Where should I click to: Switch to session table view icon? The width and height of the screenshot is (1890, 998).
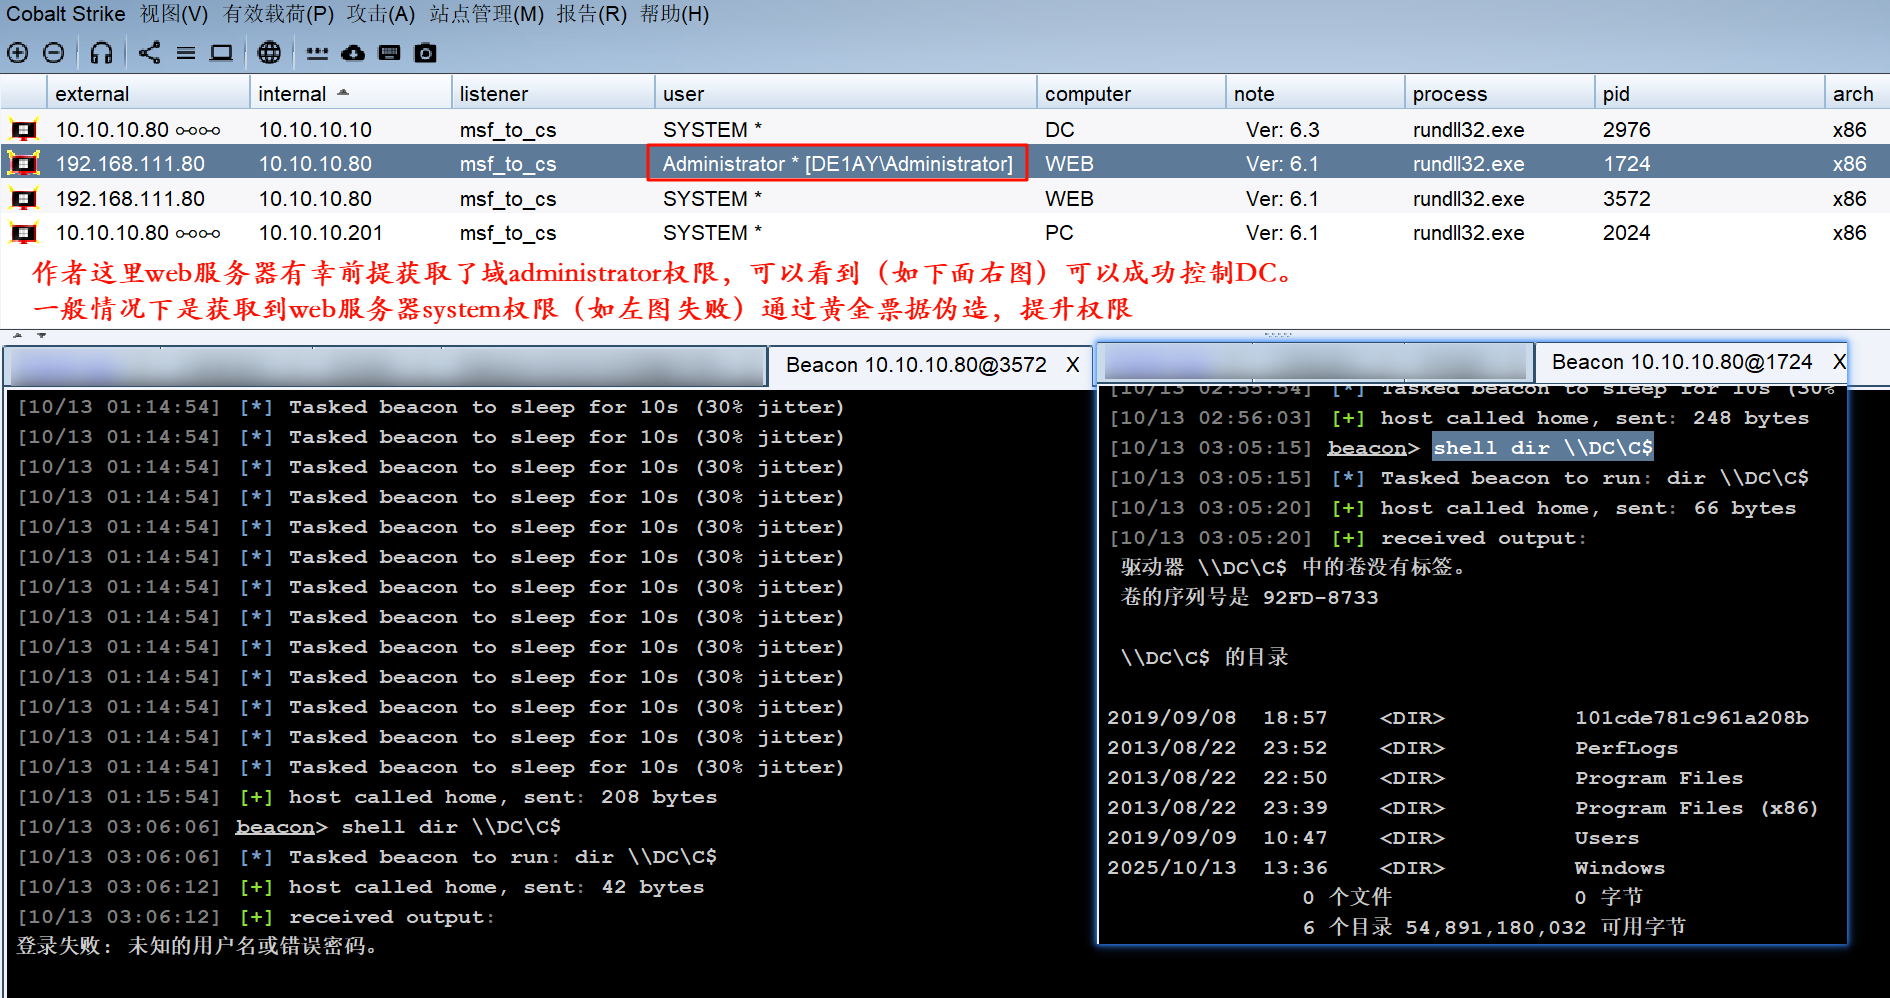tap(186, 53)
